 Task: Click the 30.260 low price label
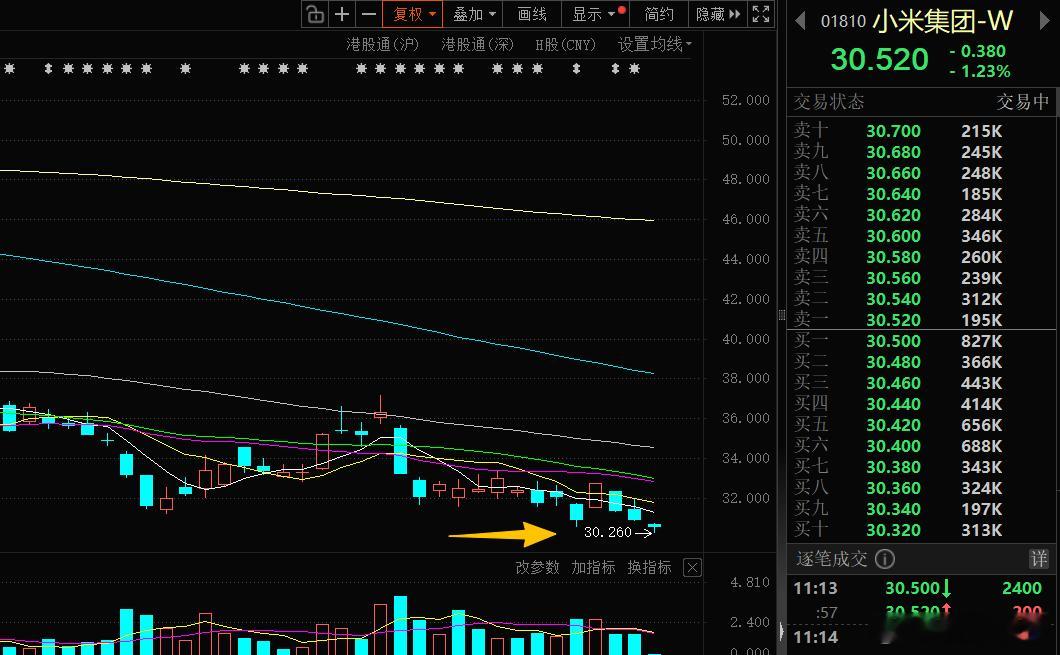coord(607,533)
